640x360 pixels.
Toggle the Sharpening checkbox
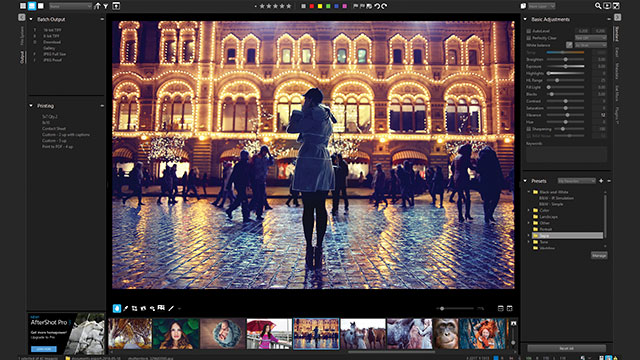pos(529,129)
